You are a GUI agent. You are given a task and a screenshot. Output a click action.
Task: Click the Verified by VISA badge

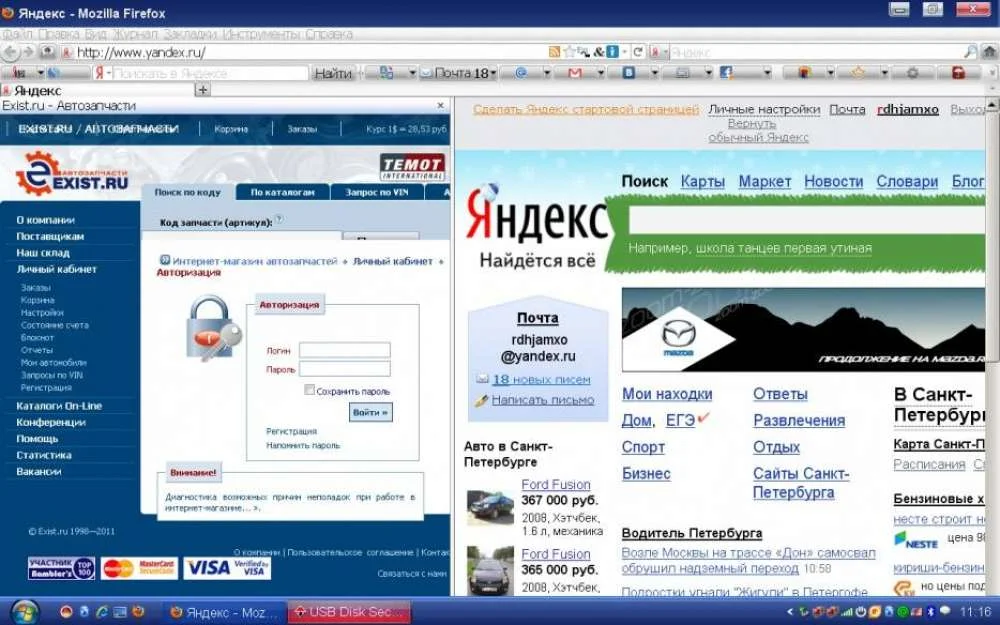pyautogui.click(x=227, y=568)
